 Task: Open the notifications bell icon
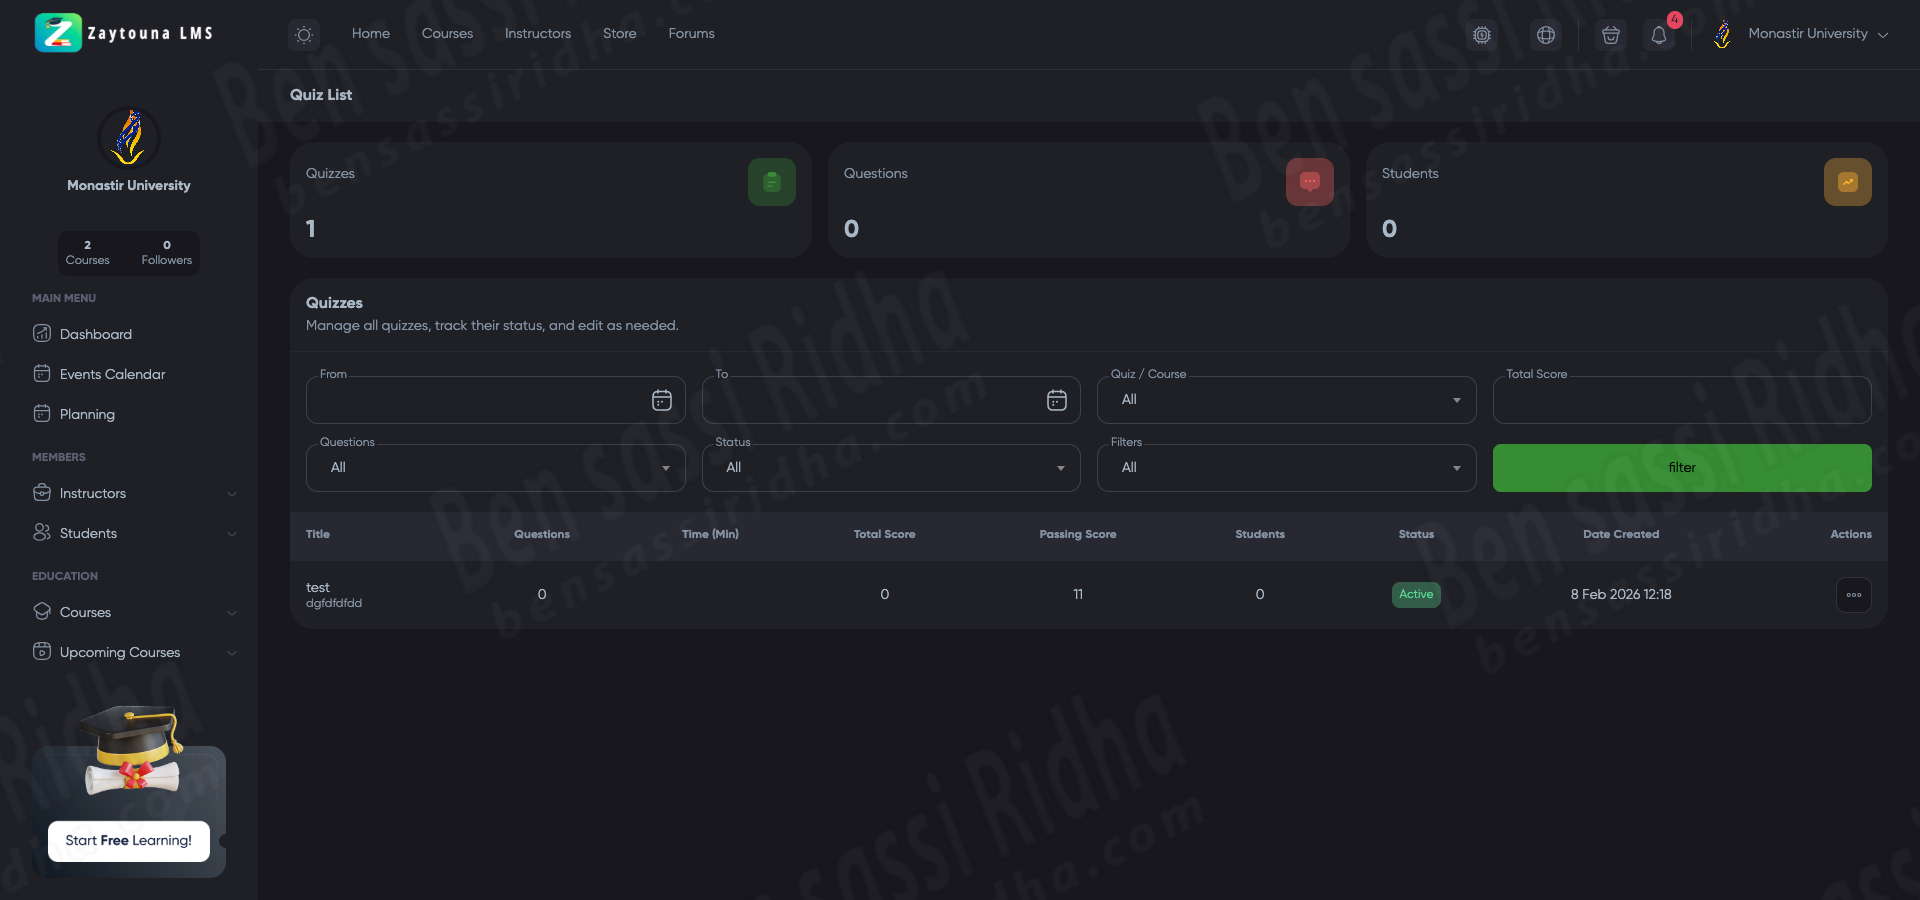[1659, 35]
